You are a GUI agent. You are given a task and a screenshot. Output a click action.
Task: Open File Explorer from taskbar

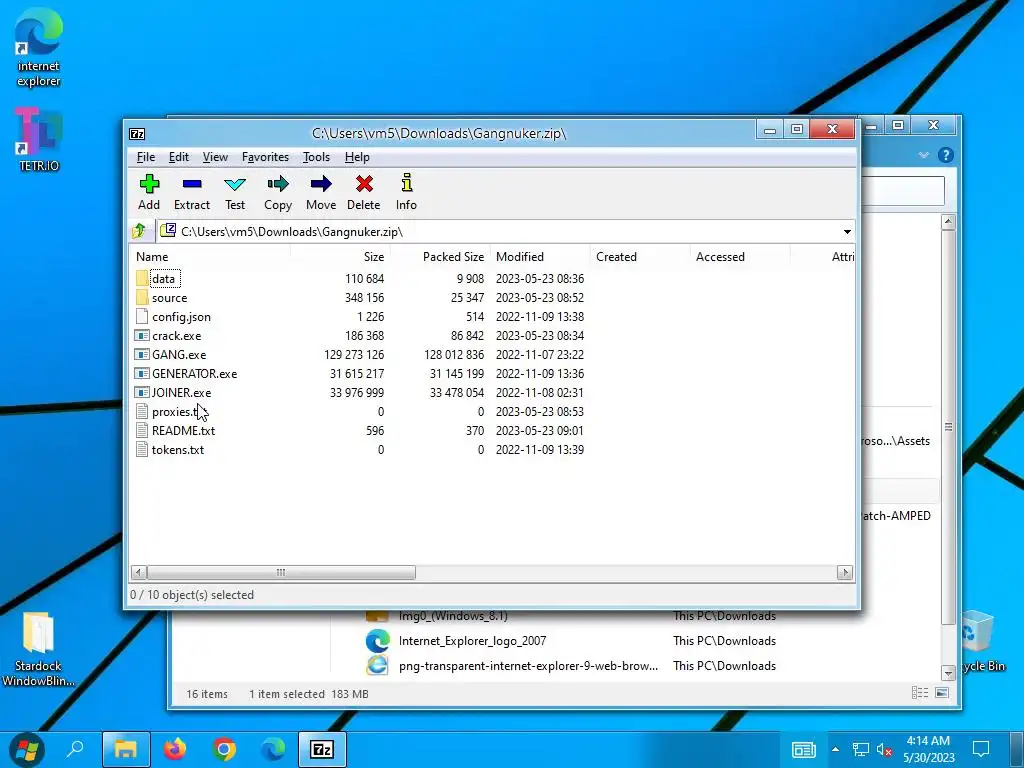125,749
